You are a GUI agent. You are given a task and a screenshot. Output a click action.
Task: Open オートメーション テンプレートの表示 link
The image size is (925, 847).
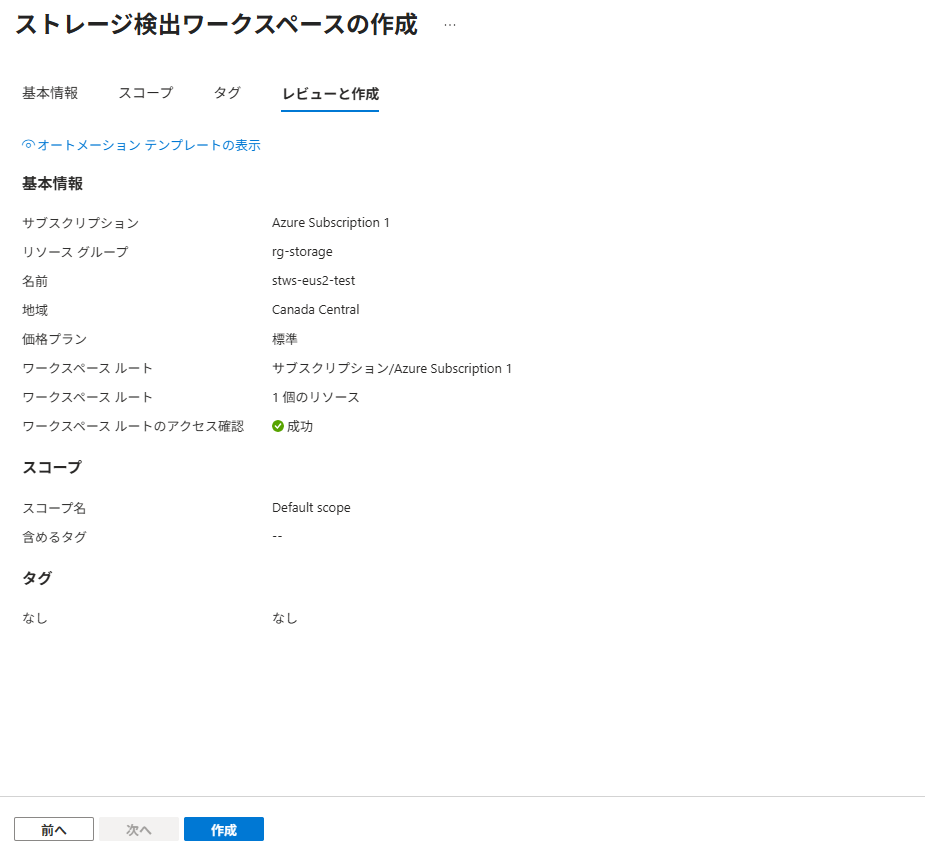(149, 145)
